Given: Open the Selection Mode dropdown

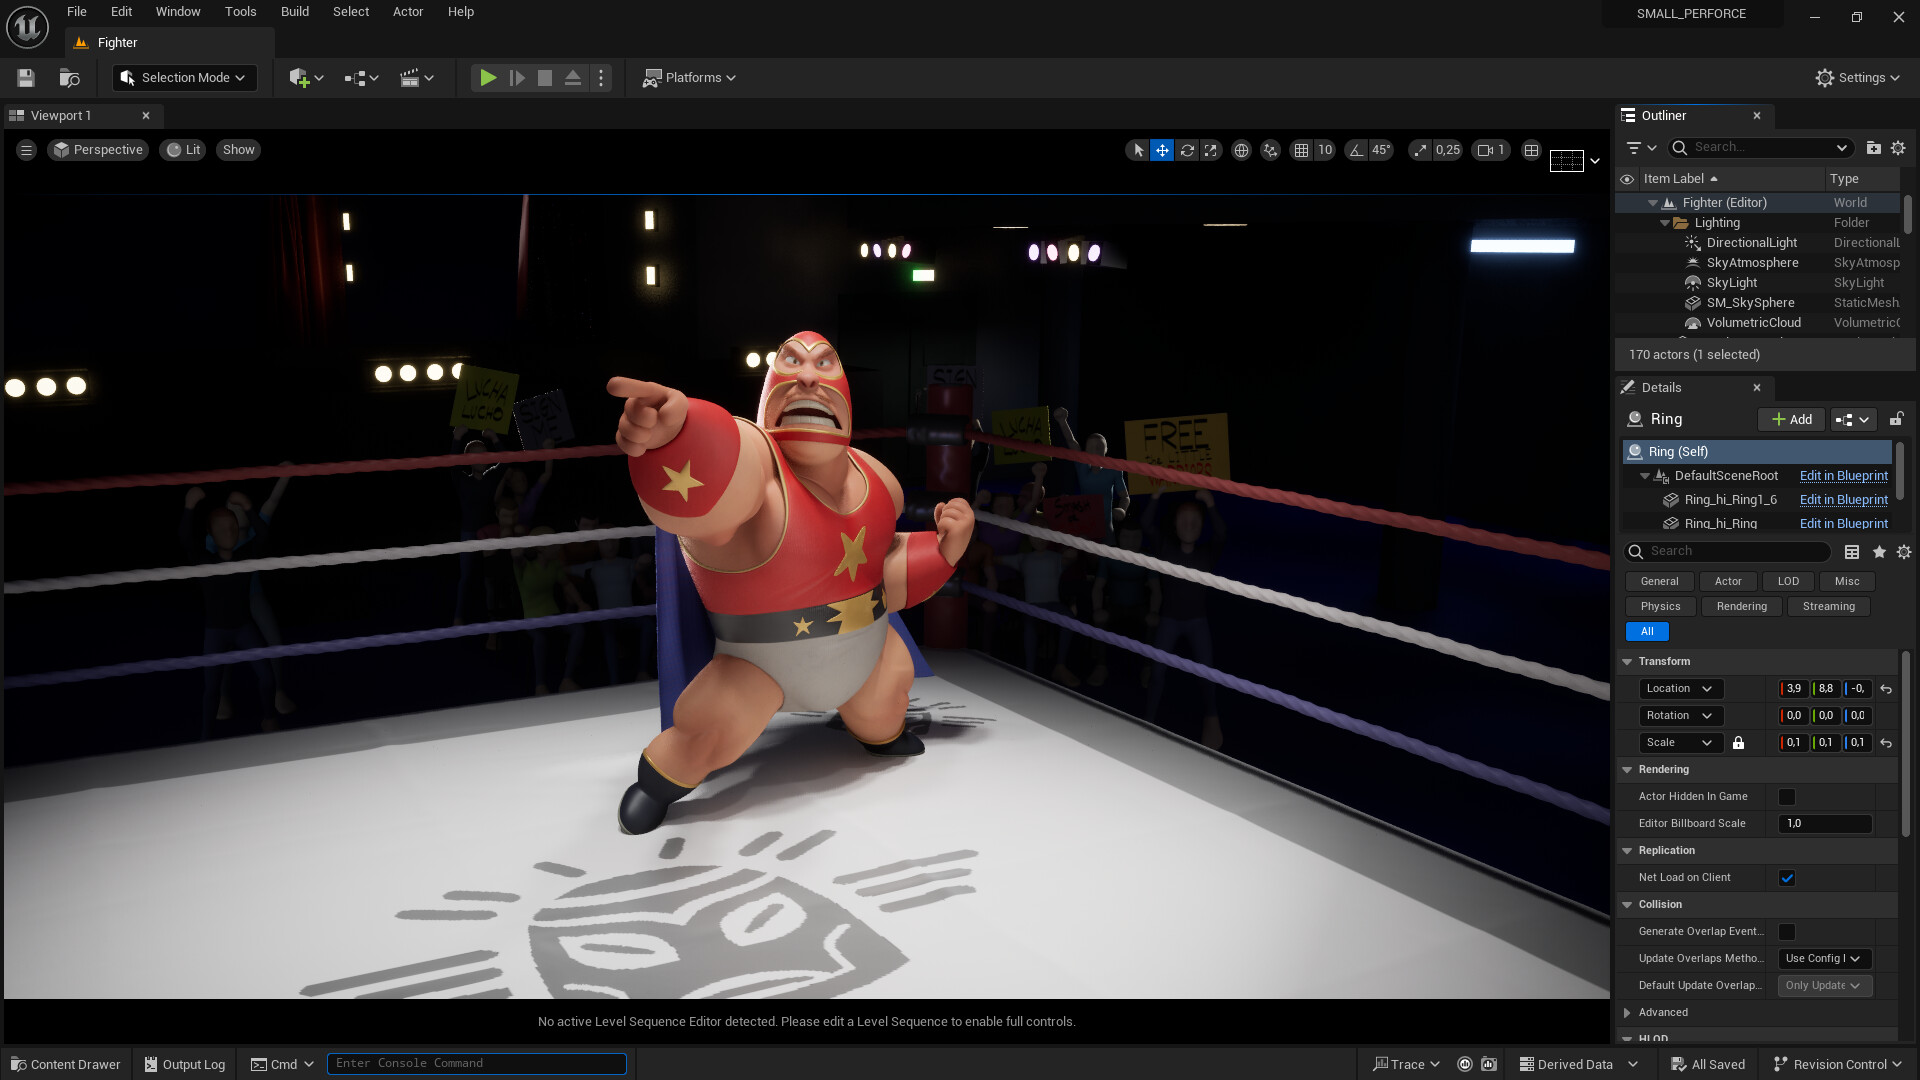Looking at the screenshot, I should (184, 78).
